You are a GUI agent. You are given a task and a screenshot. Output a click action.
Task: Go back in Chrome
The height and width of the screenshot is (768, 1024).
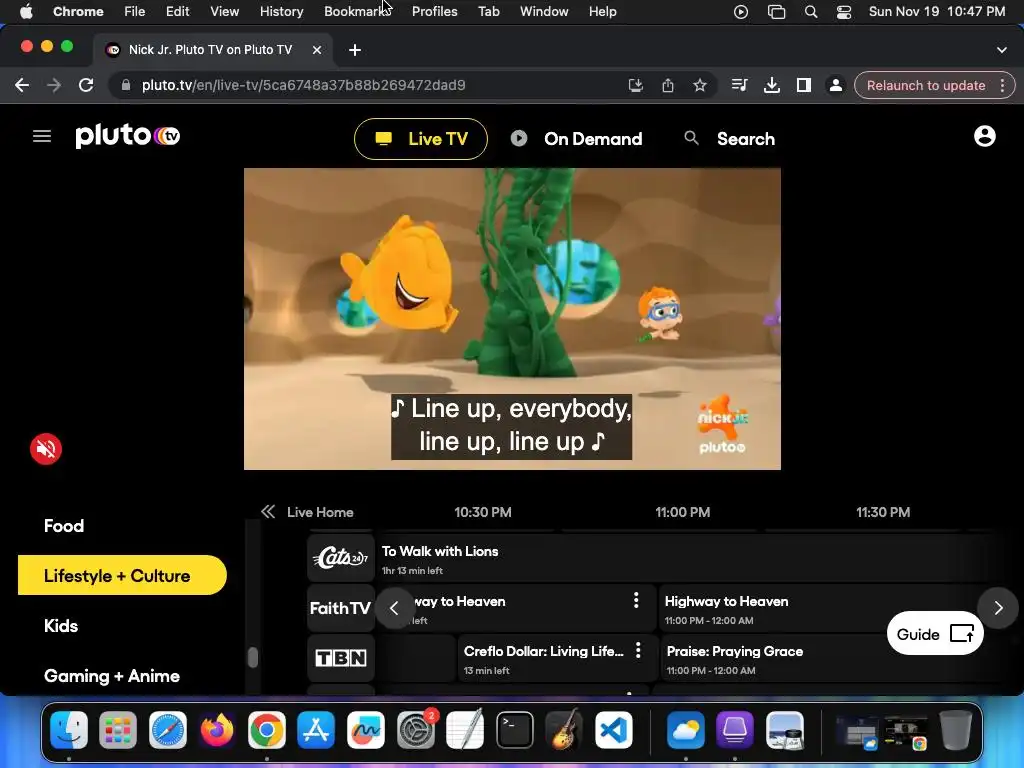point(22,85)
